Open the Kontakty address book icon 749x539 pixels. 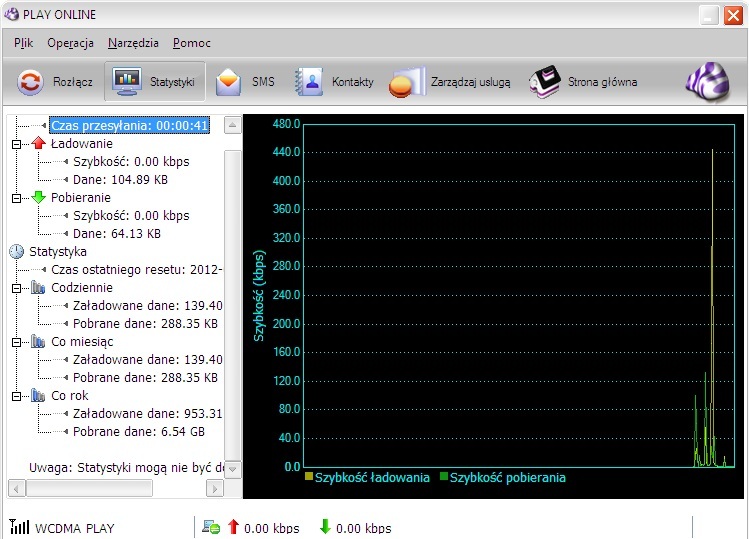(309, 82)
